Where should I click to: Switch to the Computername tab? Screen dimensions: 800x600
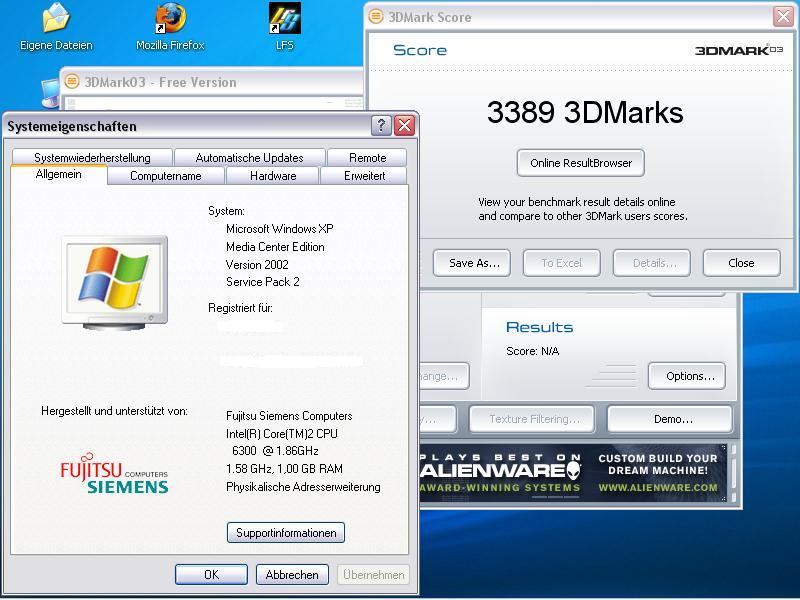click(x=166, y=176)
